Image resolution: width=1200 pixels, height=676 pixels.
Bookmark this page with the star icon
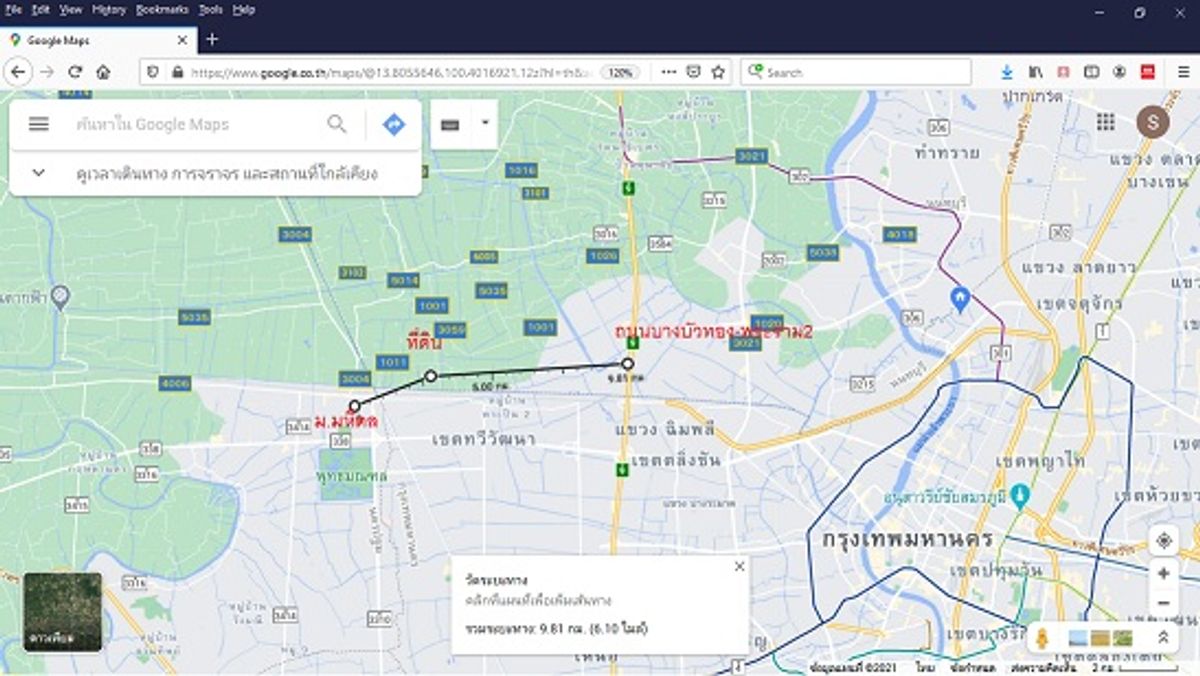pyautogui.click(x=718, y=72)
